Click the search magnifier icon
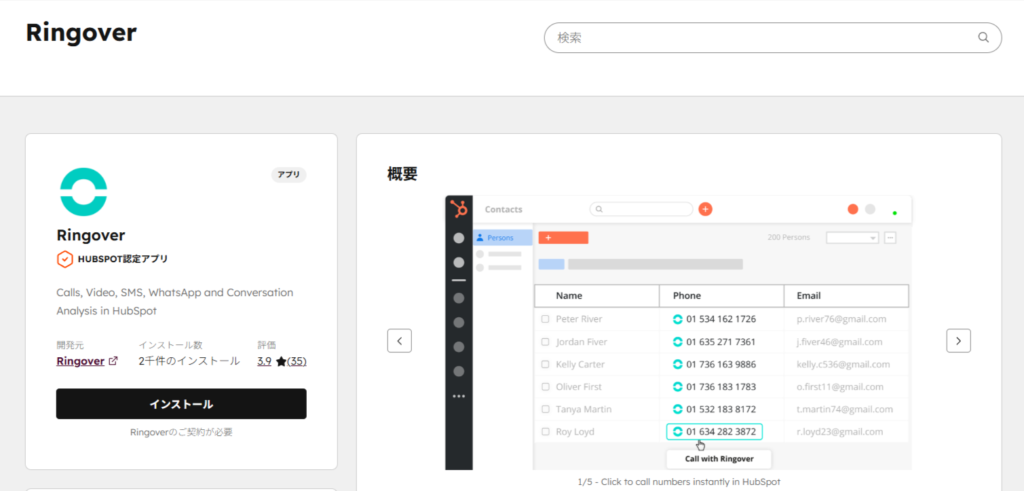This screenshot has height=491, width=1024. (x=983, y=37)
